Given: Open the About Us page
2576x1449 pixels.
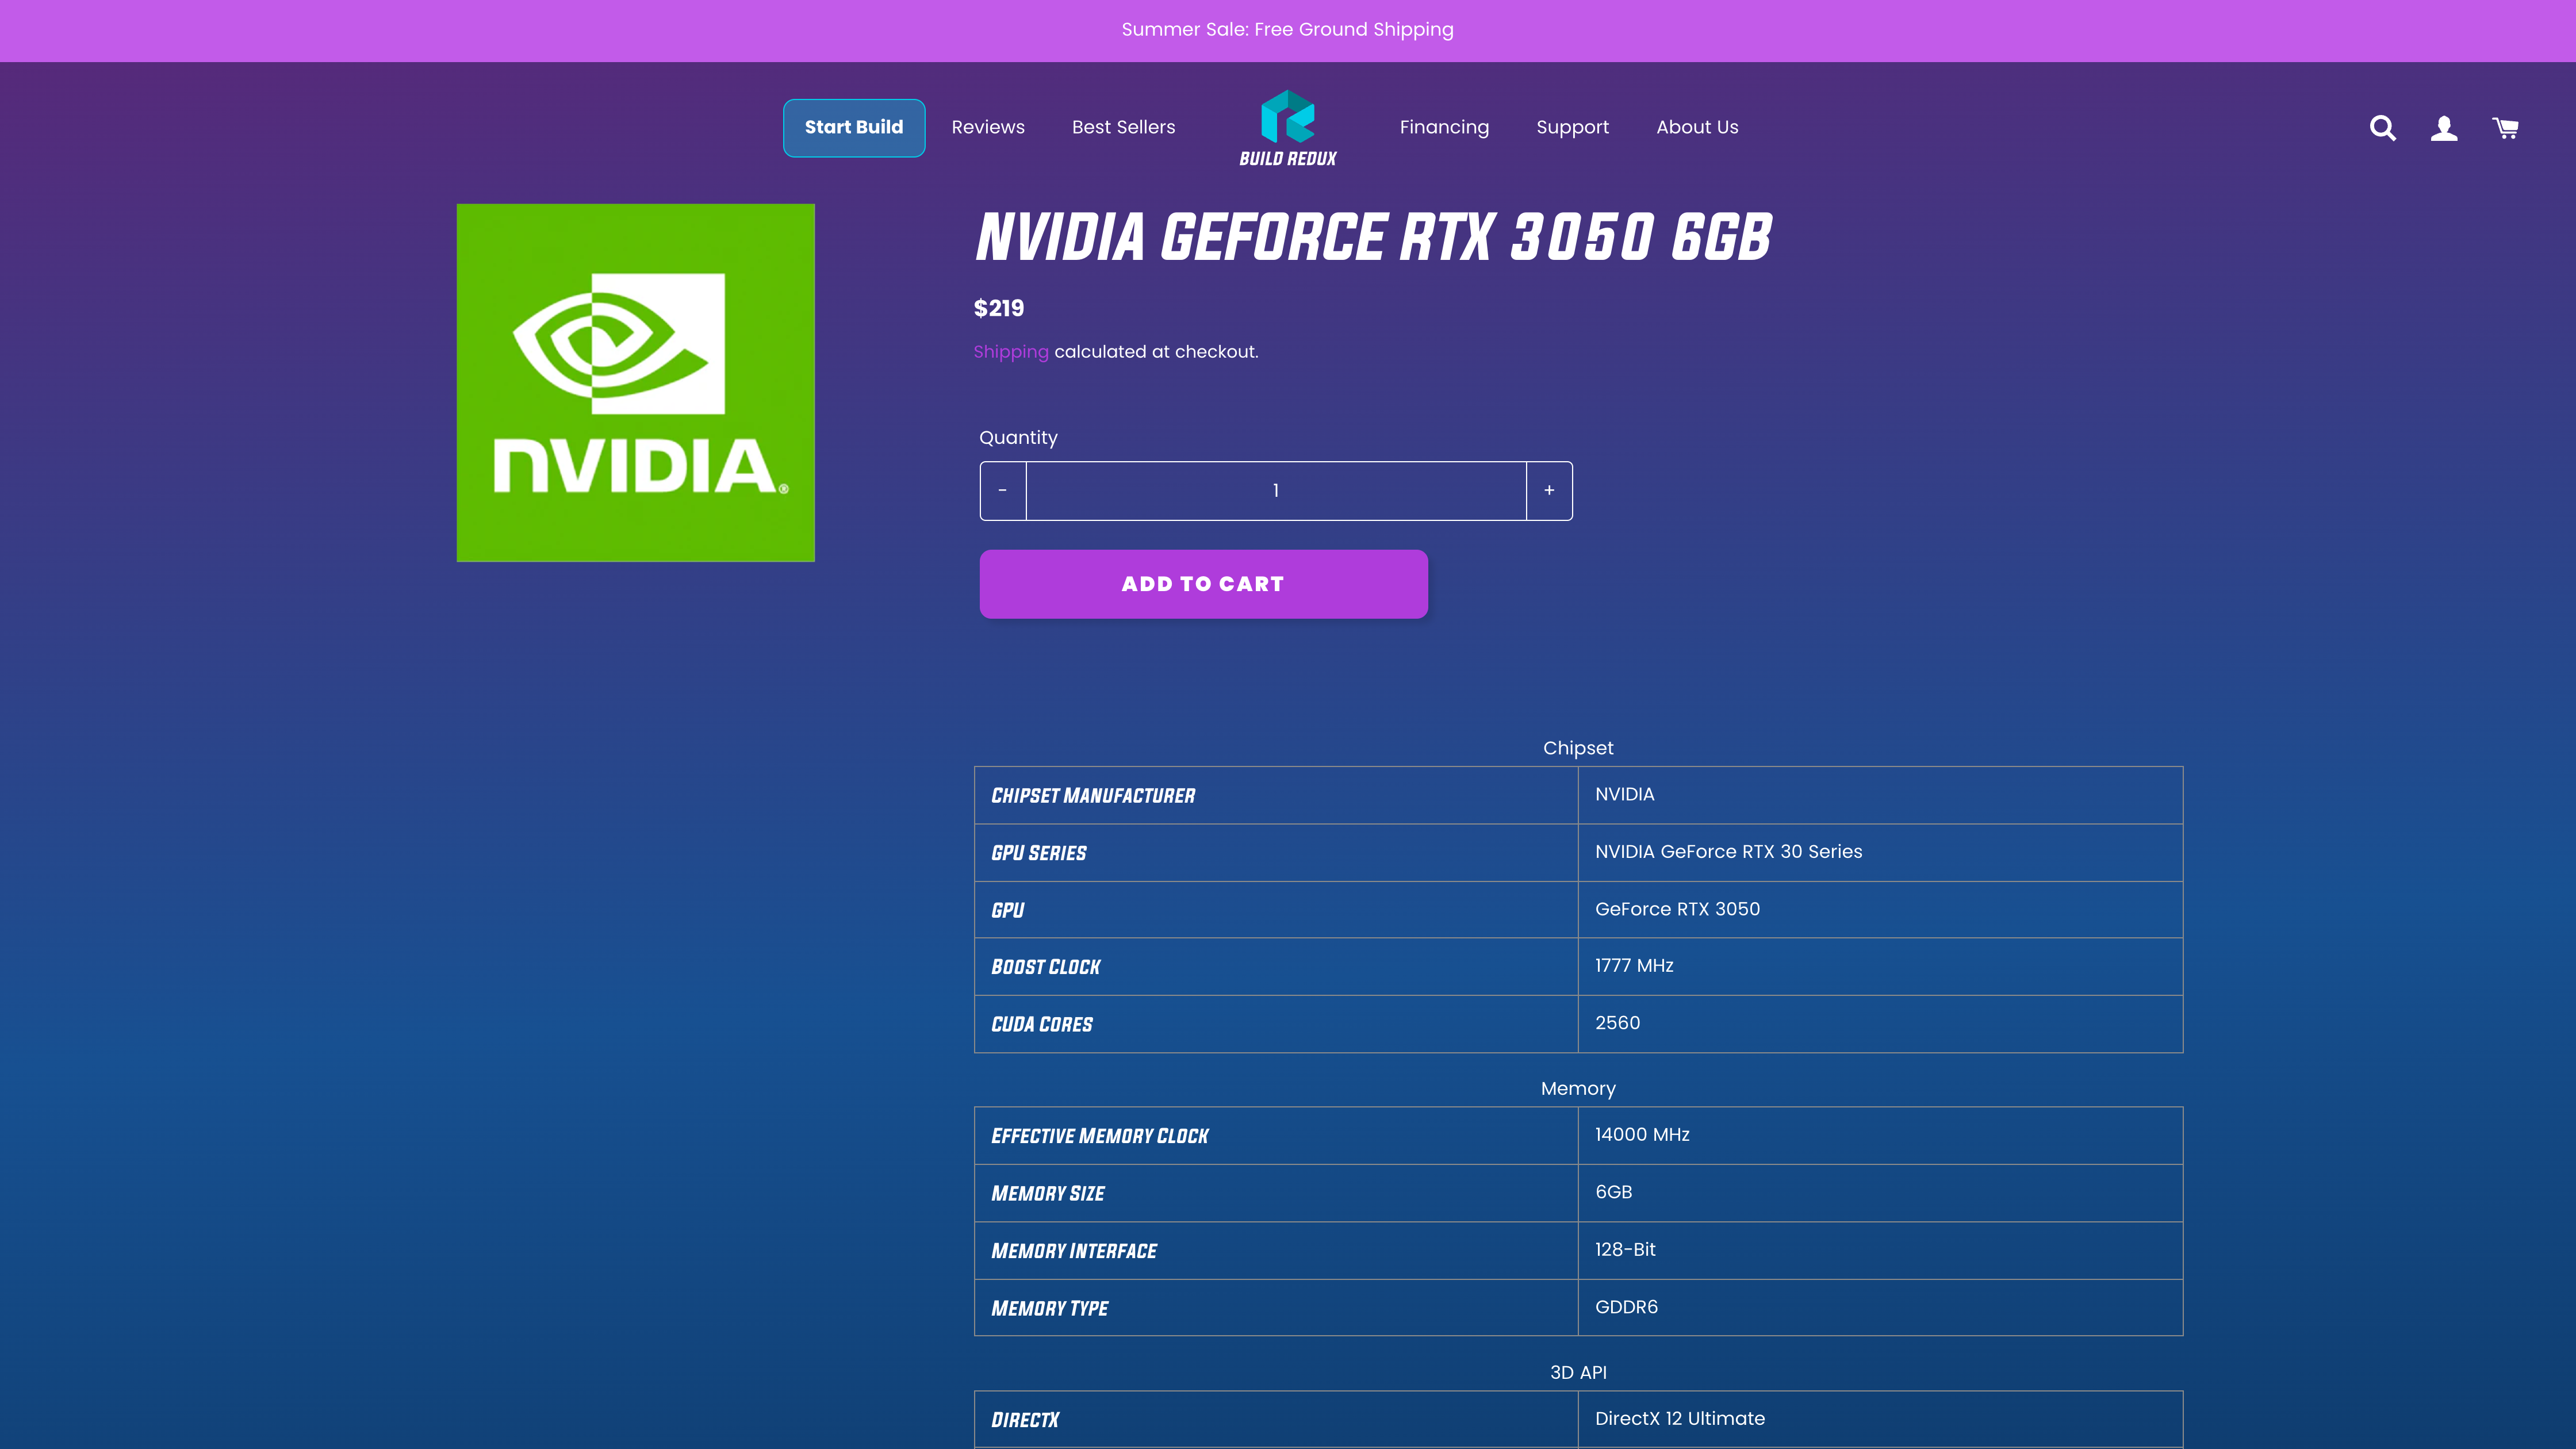Looking at the screenshot, I should click(x=1697, y=127).
